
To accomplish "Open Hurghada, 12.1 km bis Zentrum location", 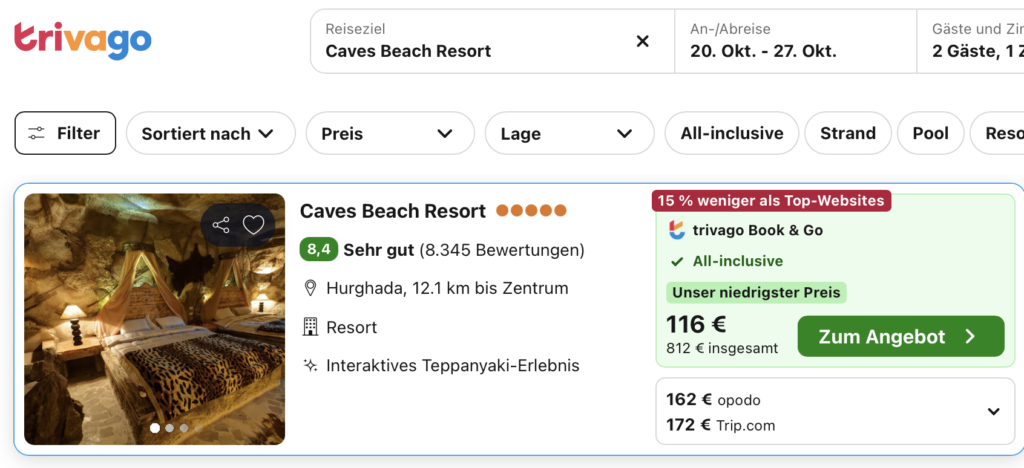I will click(447, 288).
